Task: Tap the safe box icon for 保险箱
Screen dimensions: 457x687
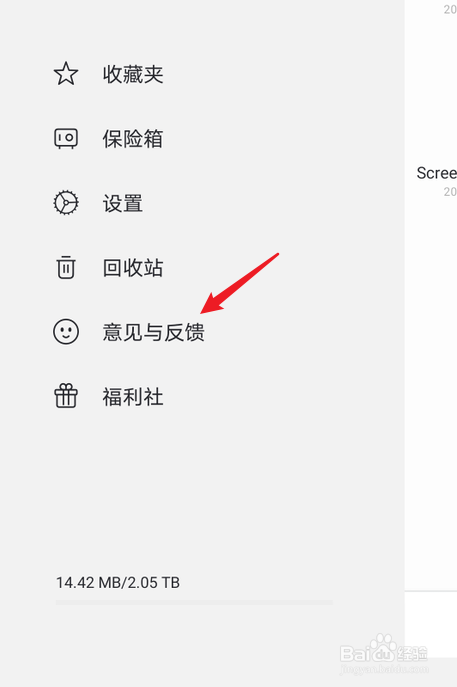Action: pos(66,138)
